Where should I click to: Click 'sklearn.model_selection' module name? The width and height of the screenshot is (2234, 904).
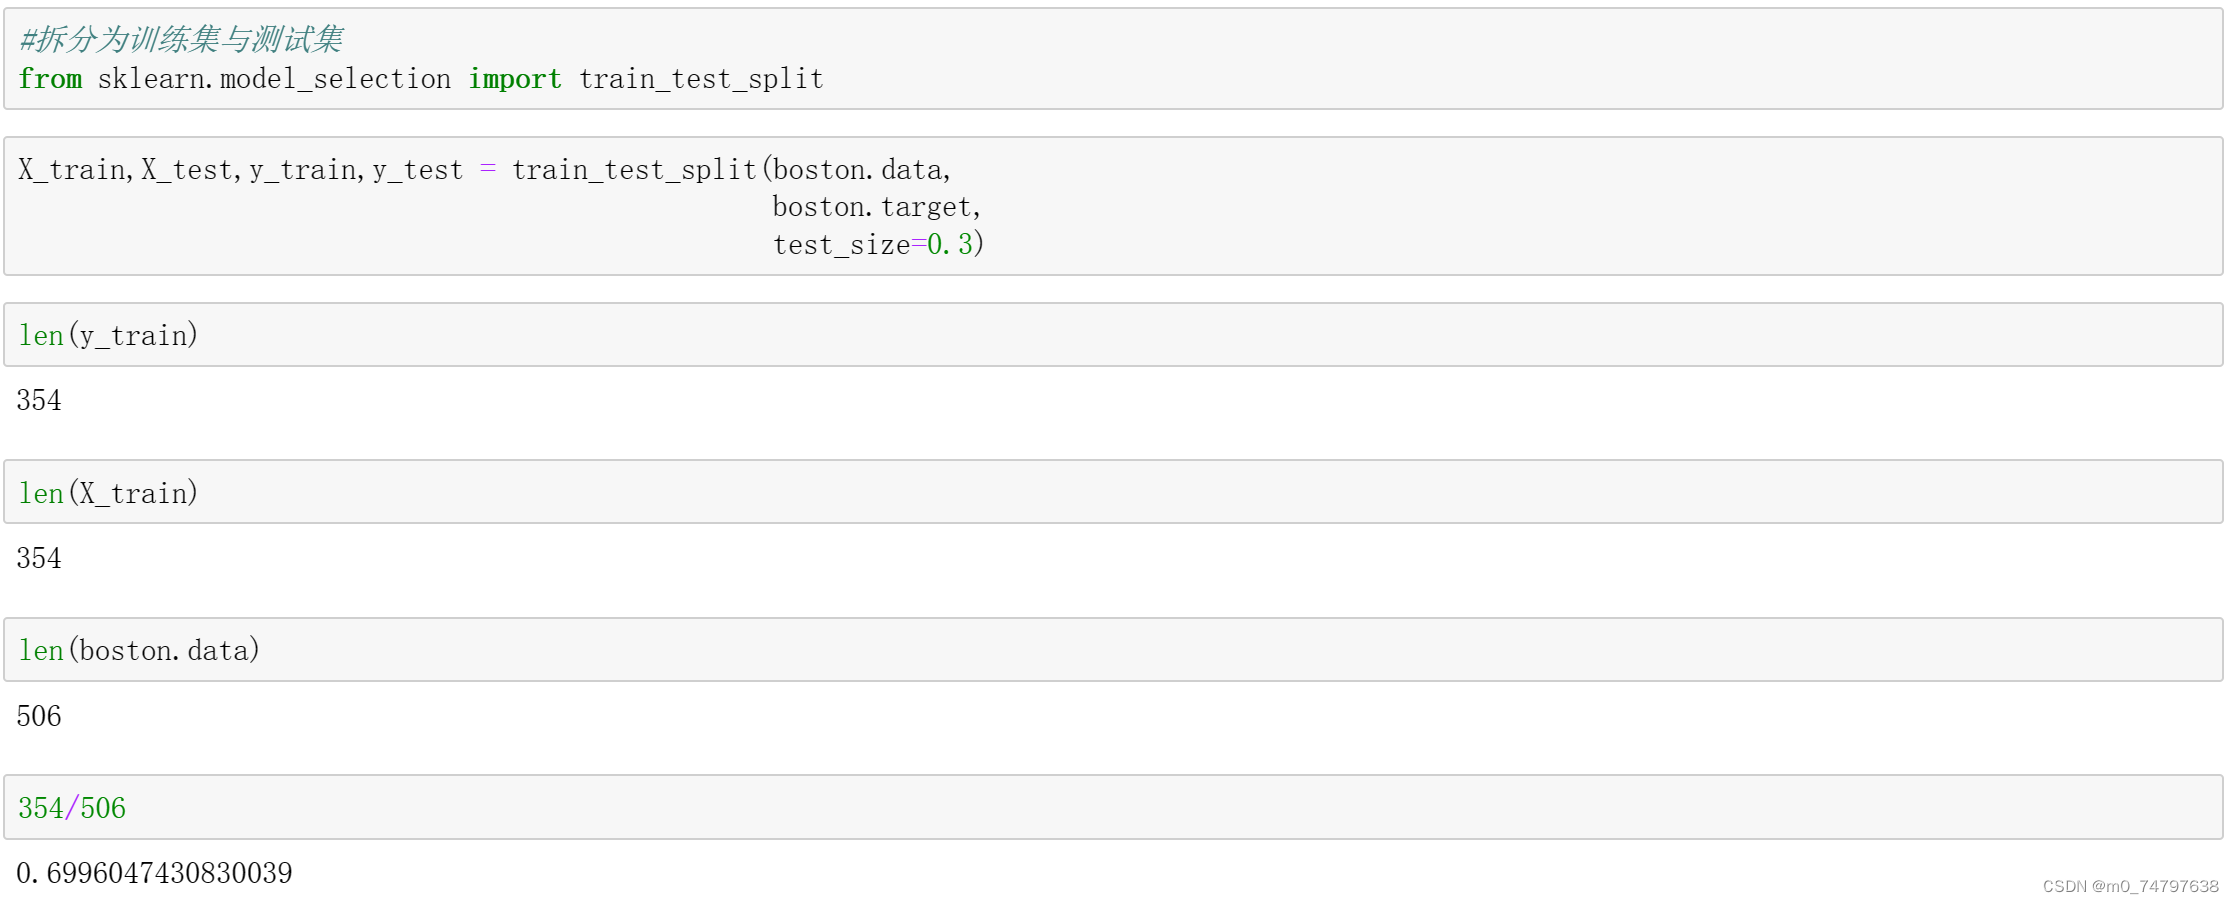[x=274, y=79]
